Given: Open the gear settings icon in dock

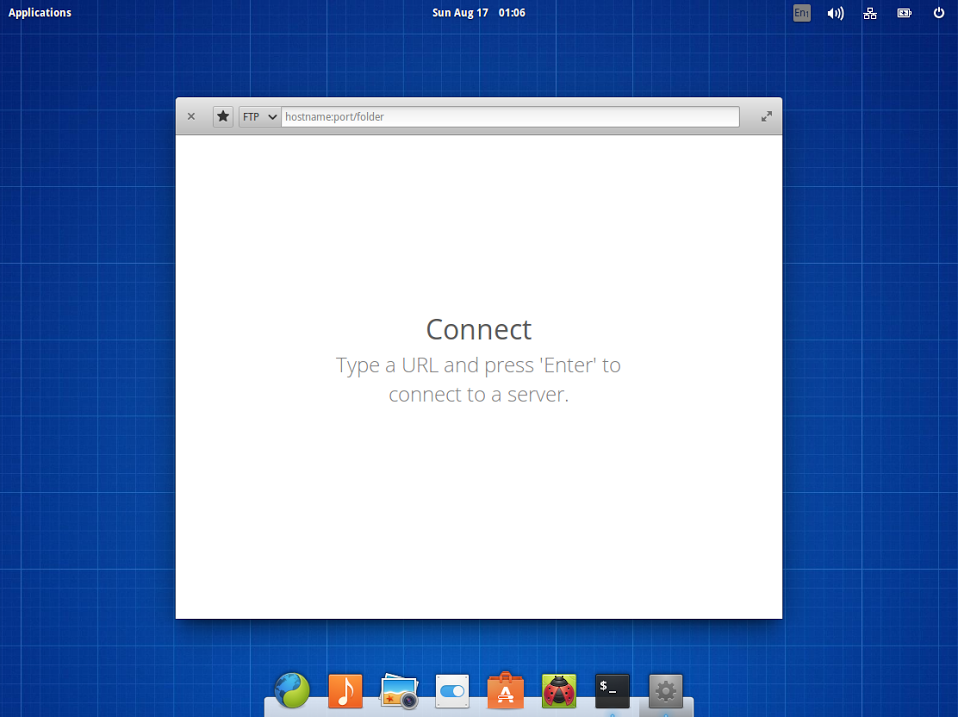Looking at the screenshot, I should coord(665,691).
